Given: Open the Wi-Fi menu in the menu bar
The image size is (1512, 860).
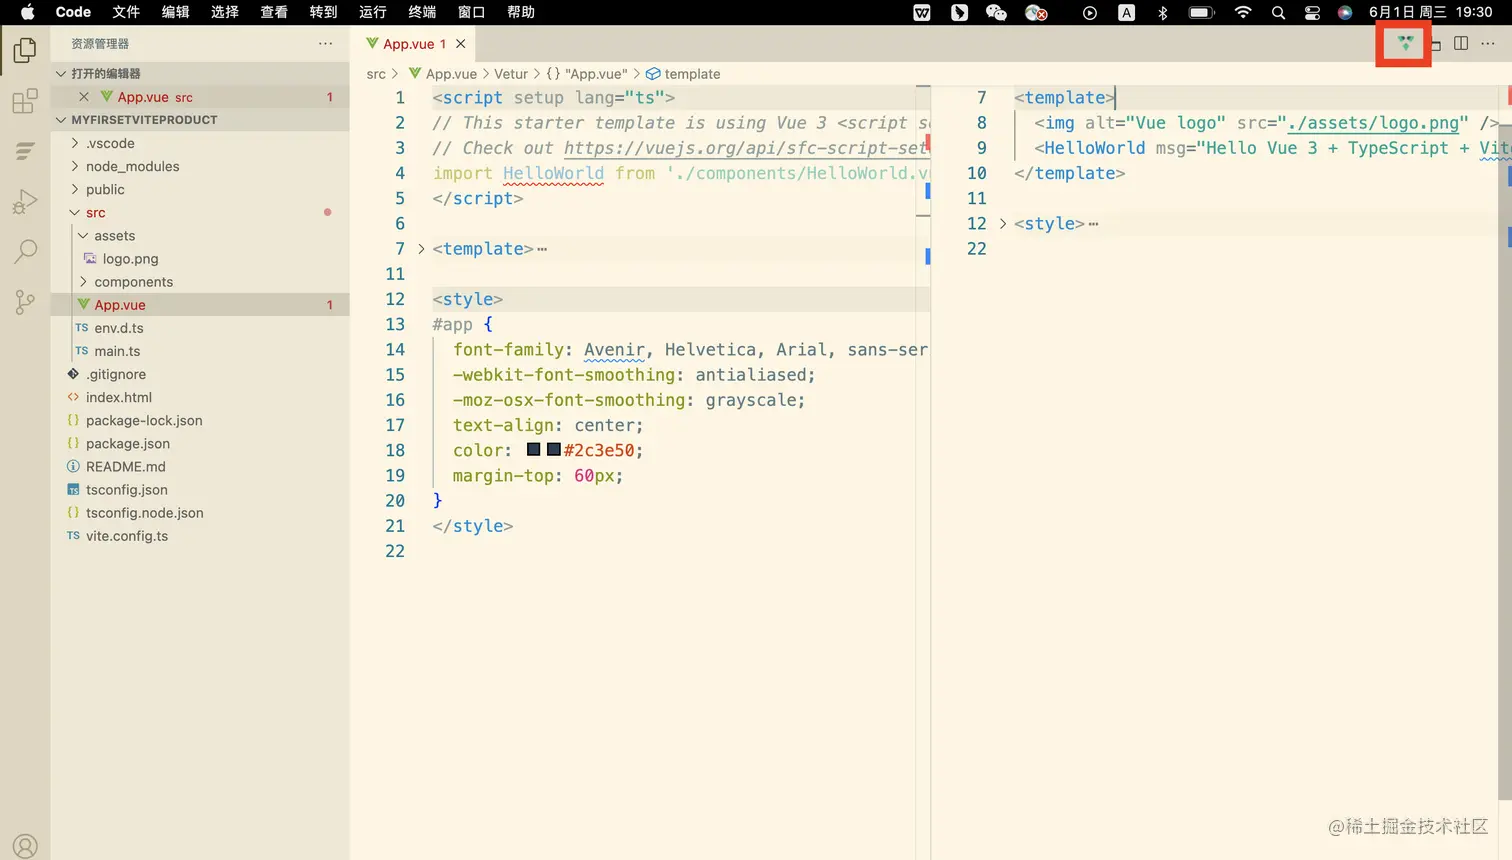Looking at the screenshot, I should (1243, 12).
